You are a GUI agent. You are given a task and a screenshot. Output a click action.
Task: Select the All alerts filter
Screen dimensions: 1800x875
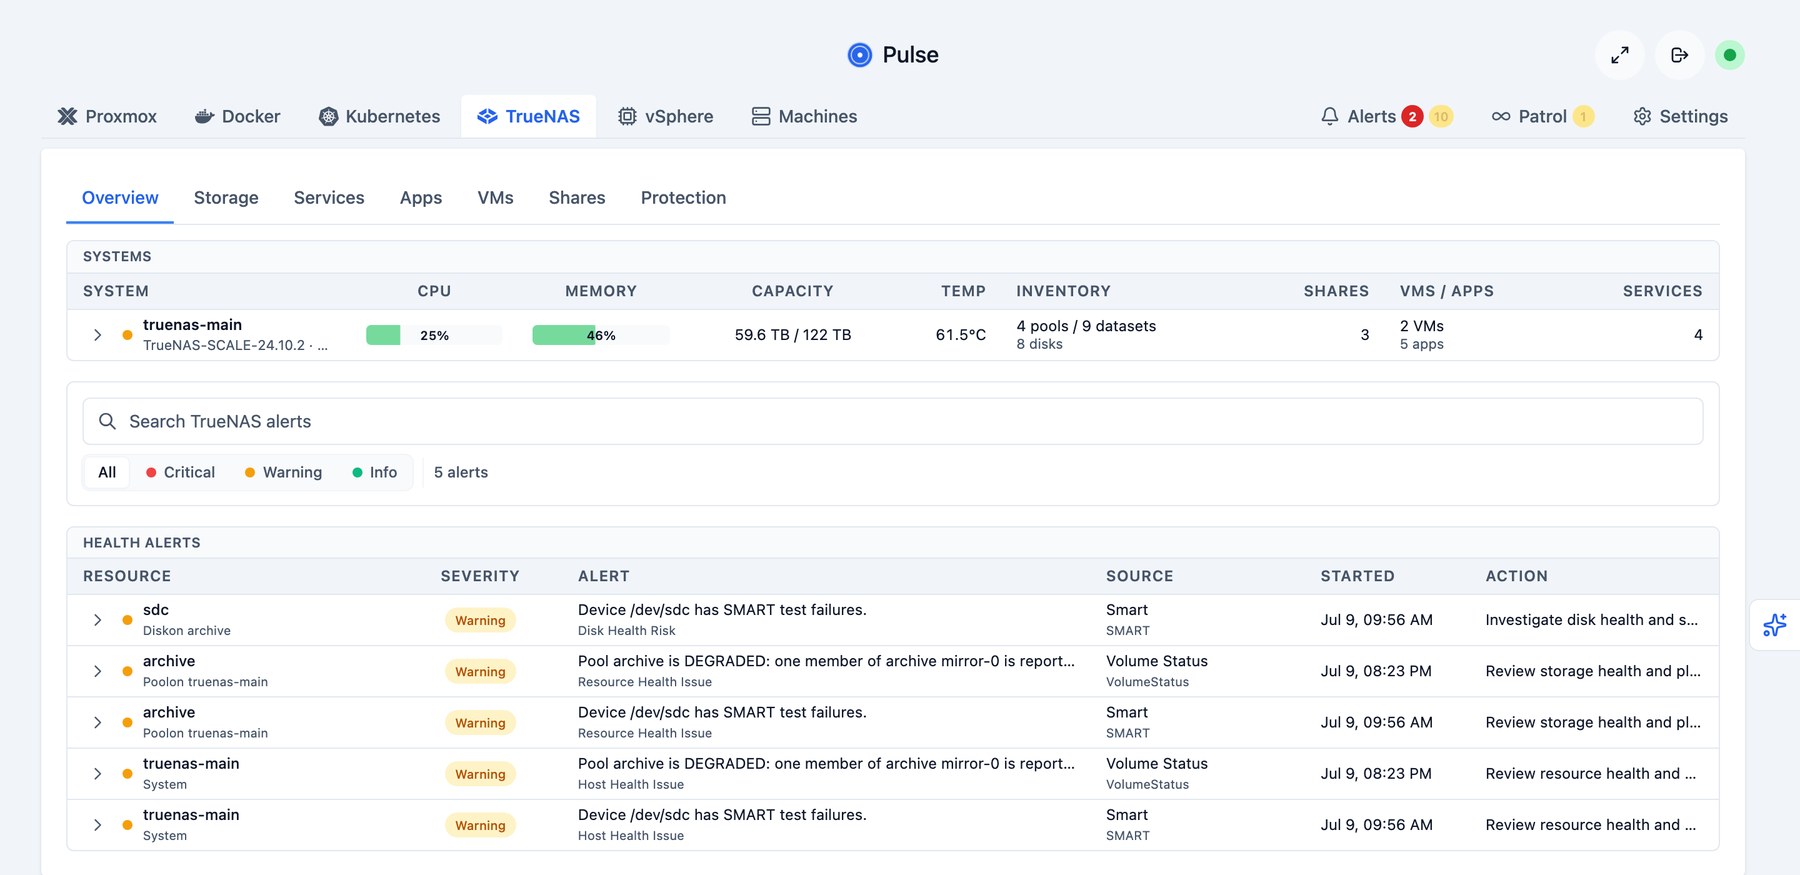pyautogui.click(x=107, y=472)
